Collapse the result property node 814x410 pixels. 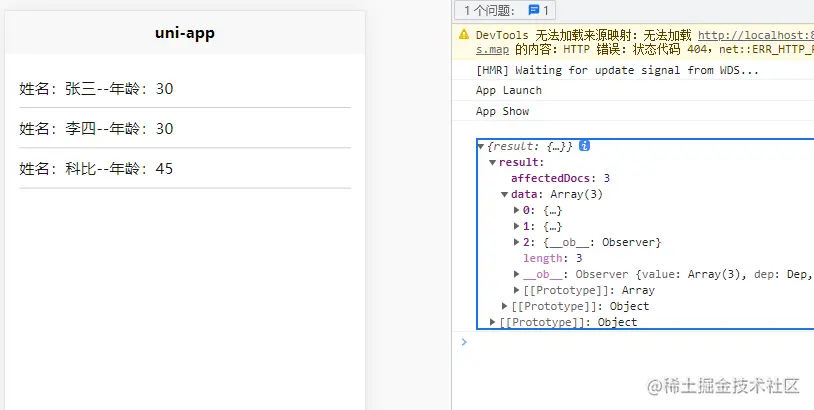pos(493,162)
